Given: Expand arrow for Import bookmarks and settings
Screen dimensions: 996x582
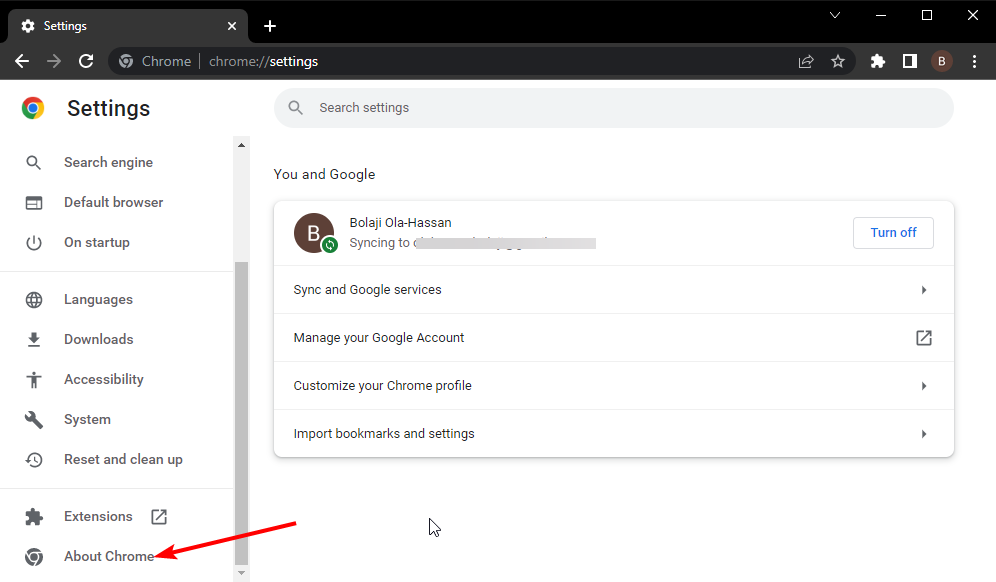Looking at the screenshot, I should click(x=924, y=434).
